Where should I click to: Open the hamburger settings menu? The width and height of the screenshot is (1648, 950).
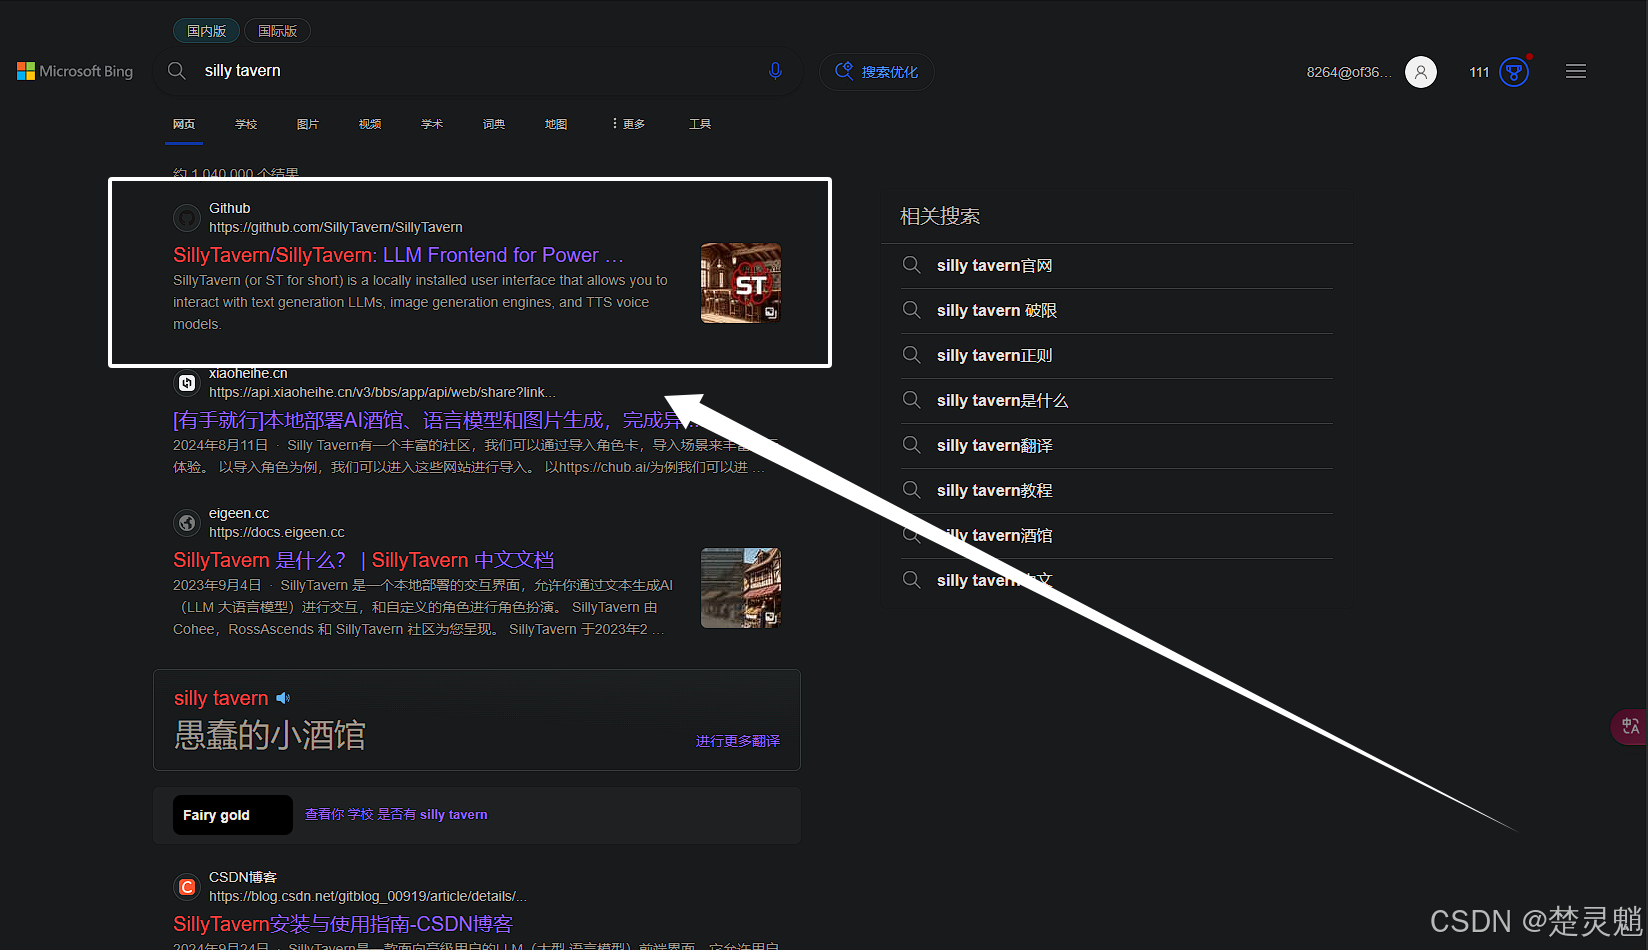click(x=1576, y=71)
